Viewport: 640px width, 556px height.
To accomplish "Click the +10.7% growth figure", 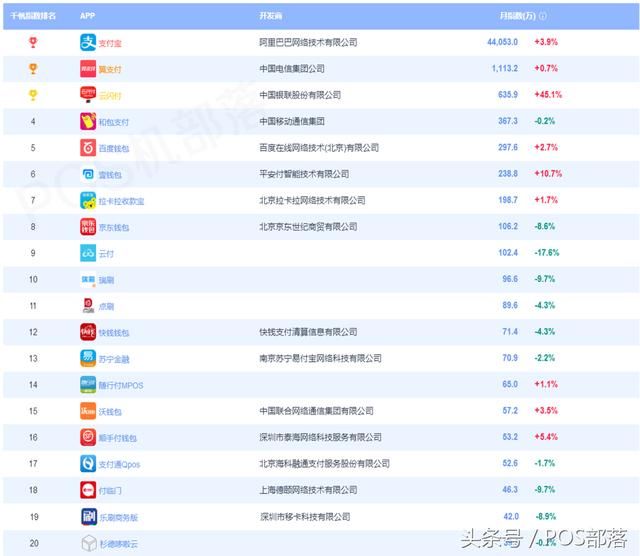I will [548, 174].
